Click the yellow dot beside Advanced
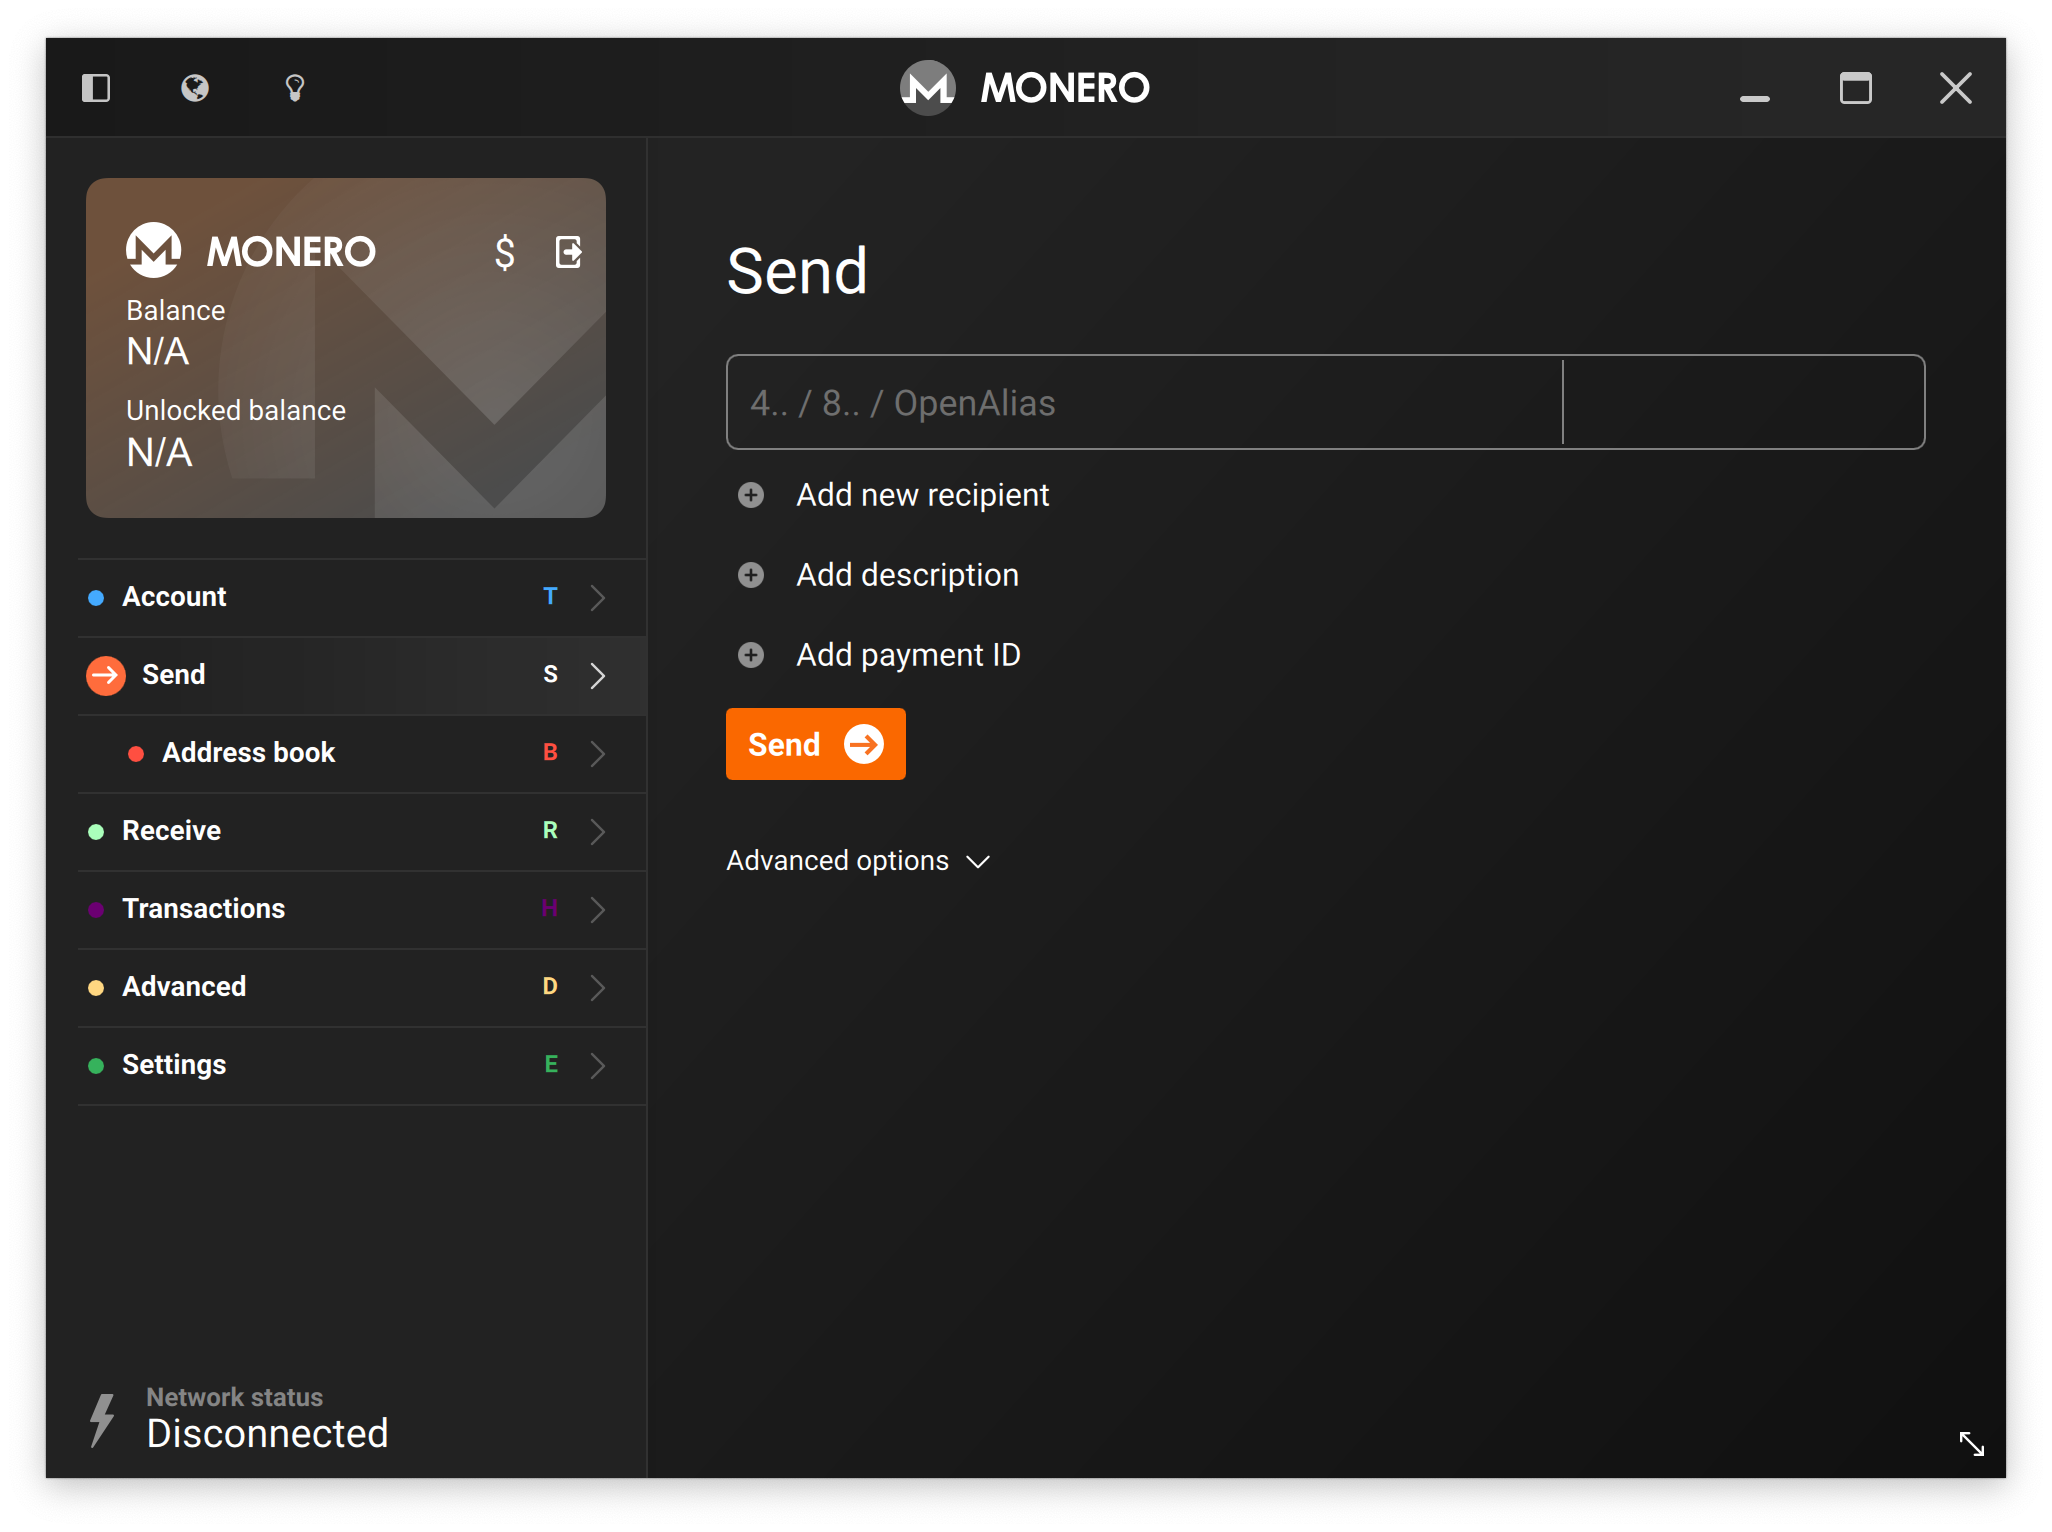The image size is (2052, 1532). coord(96,988)
